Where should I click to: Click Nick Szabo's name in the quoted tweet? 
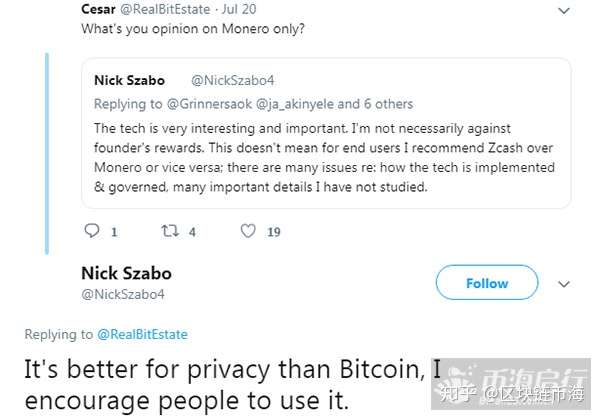129,79
